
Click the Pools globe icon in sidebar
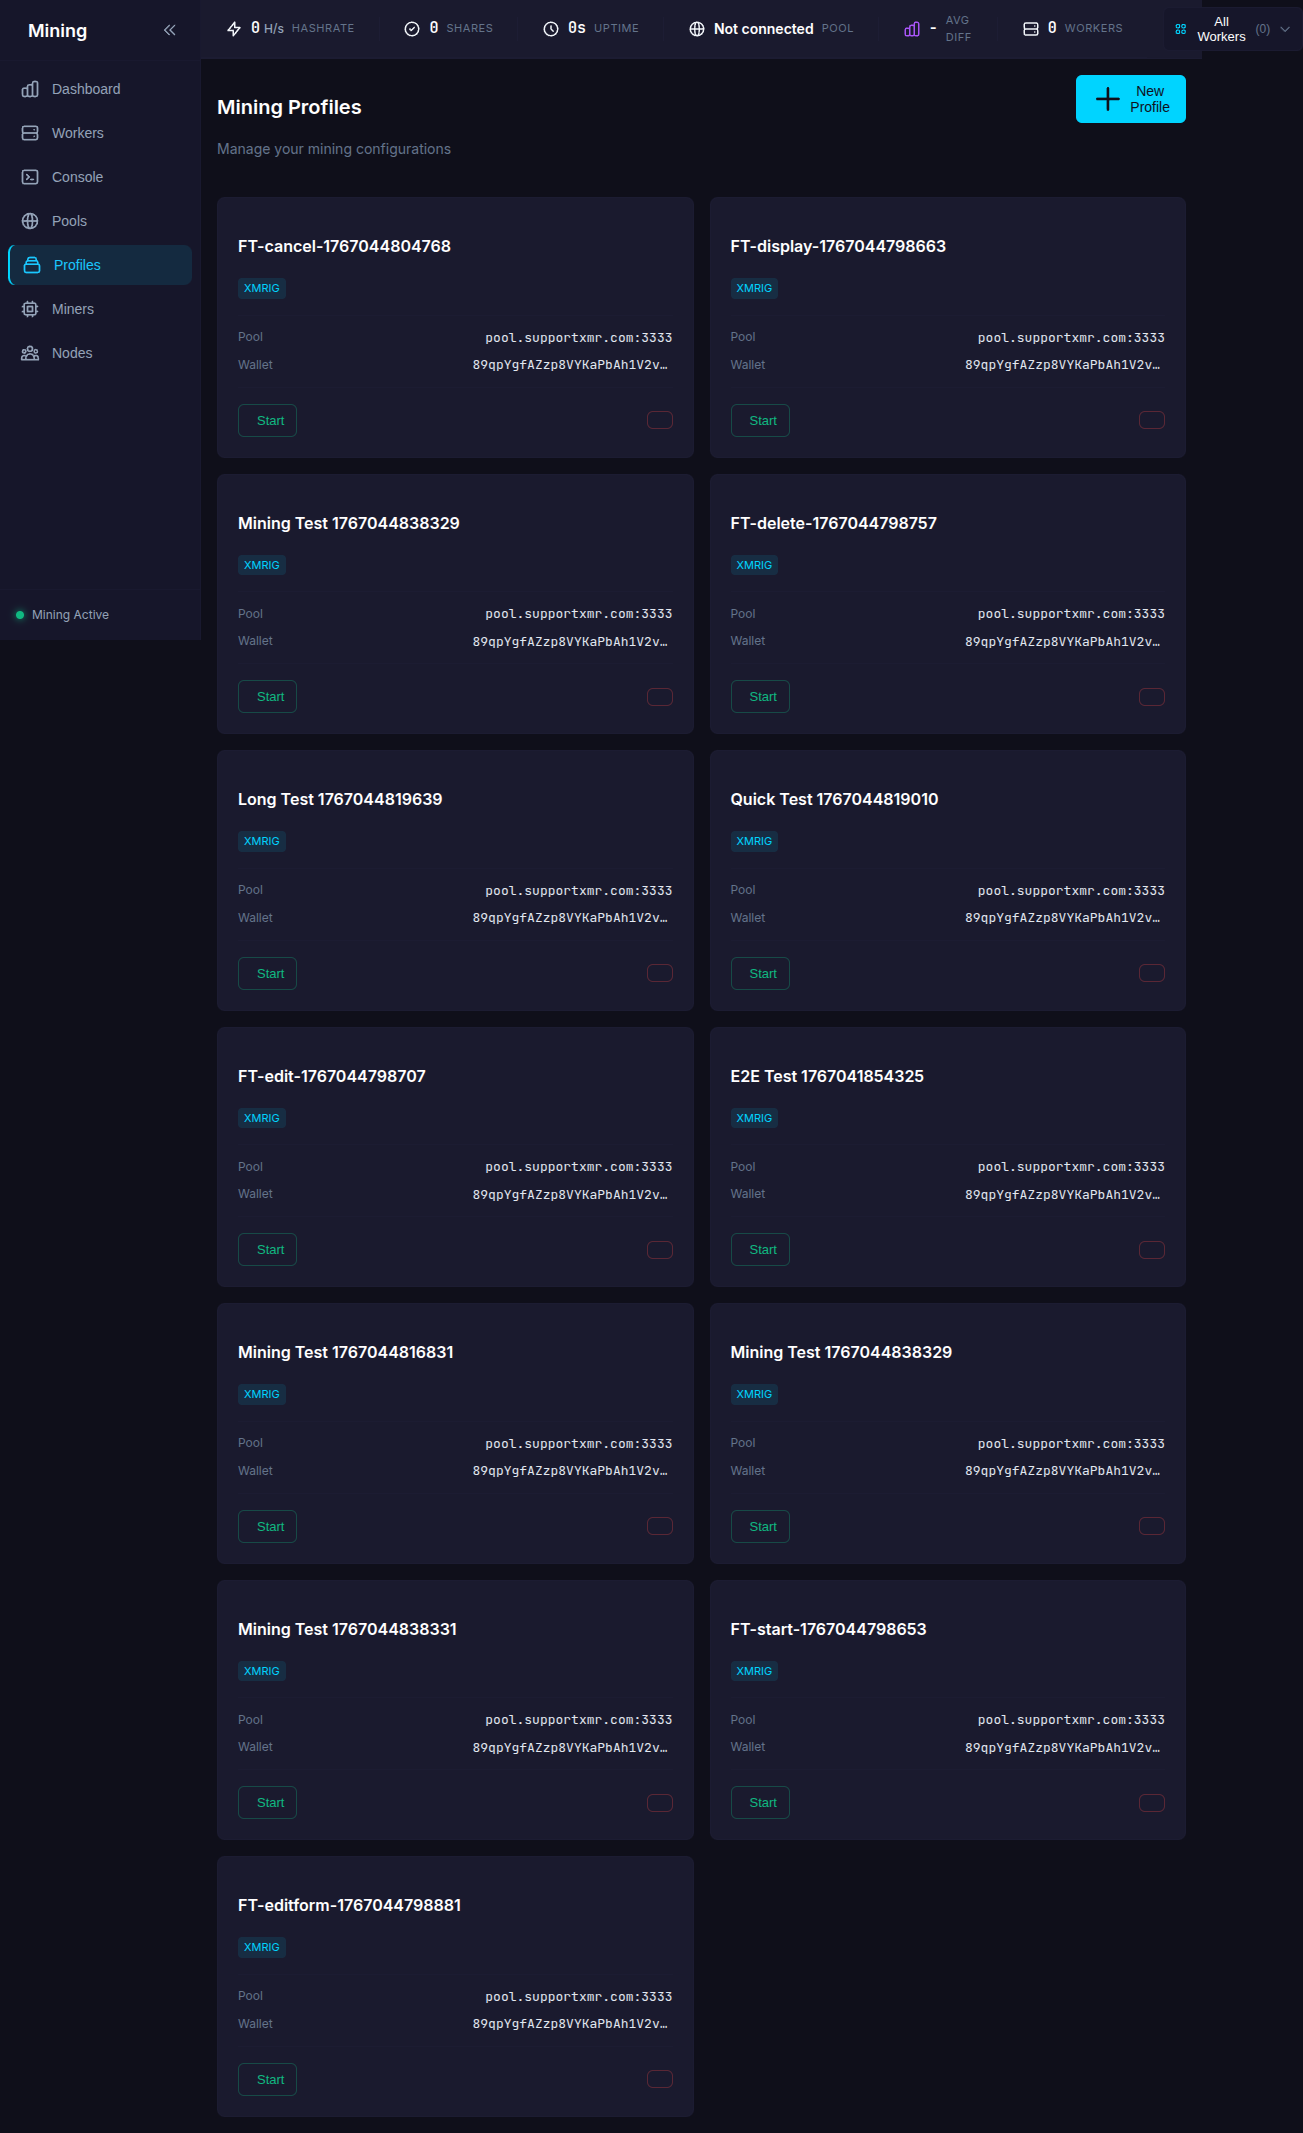pos(30,221)
